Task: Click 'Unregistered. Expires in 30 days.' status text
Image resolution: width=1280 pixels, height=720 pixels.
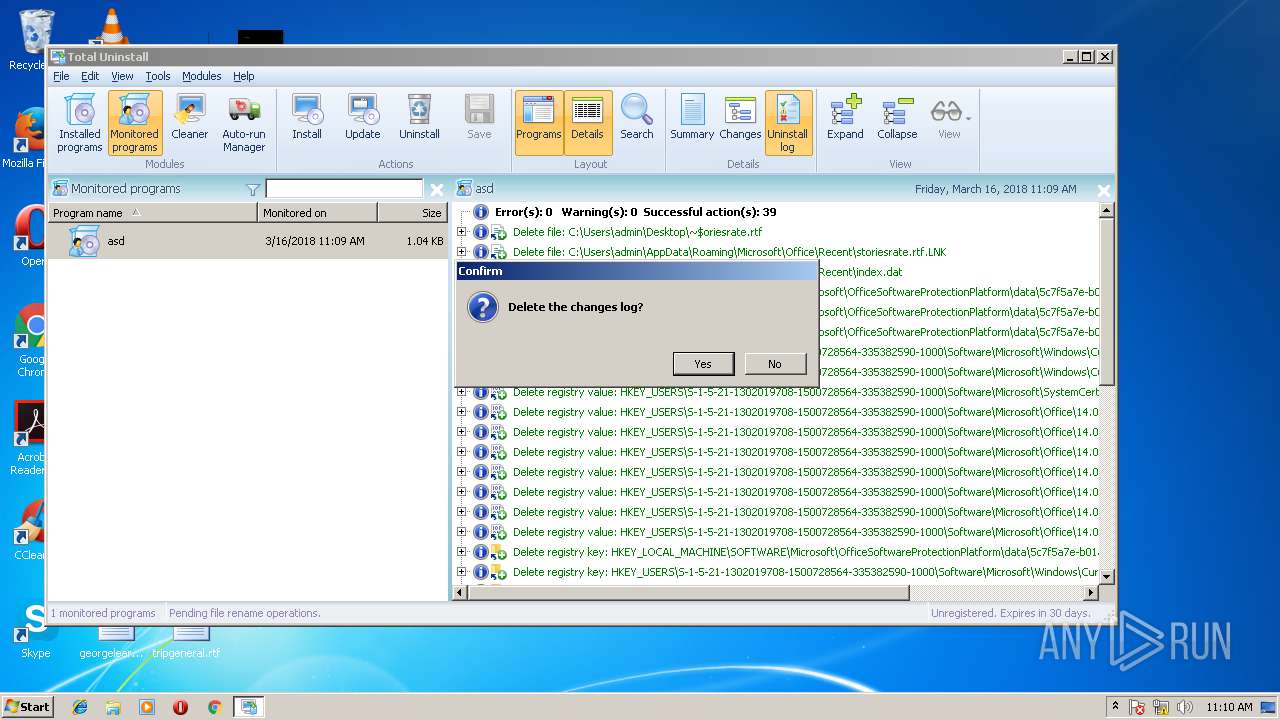Action: (1011, 613)
